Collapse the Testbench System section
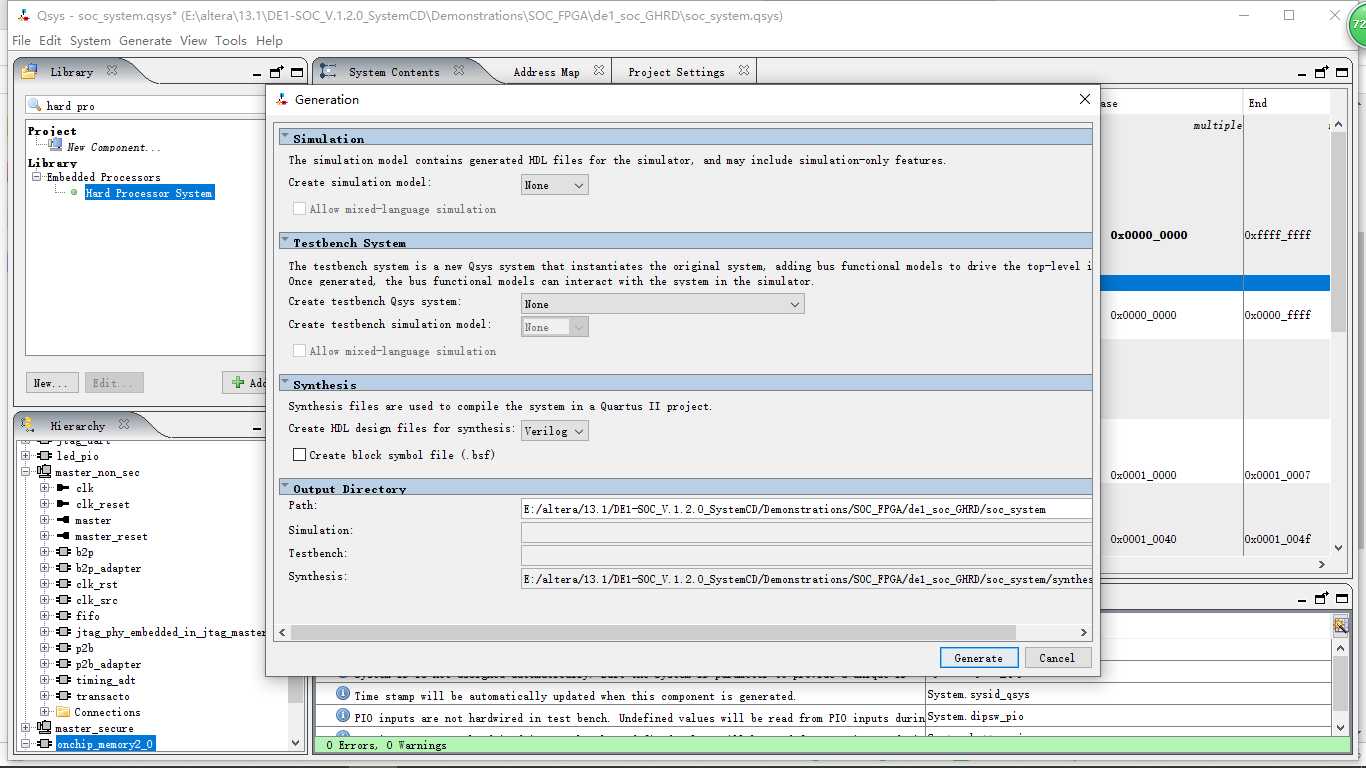 pos(285,242)
